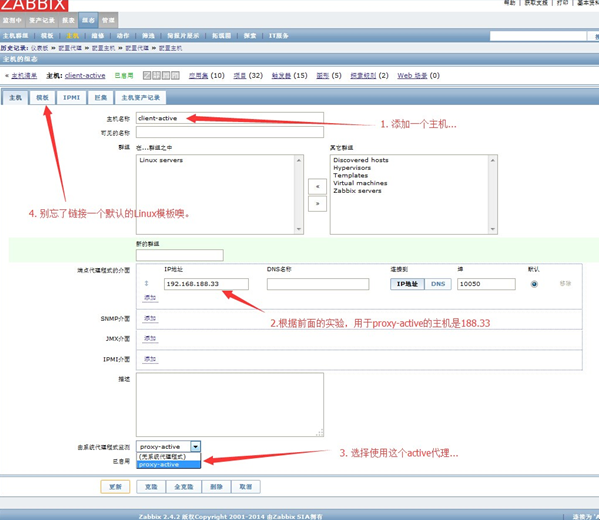The height and width of the screenshot is (520, 600).
Task: Click the empty visible name field
Action: tap(230, 132)
